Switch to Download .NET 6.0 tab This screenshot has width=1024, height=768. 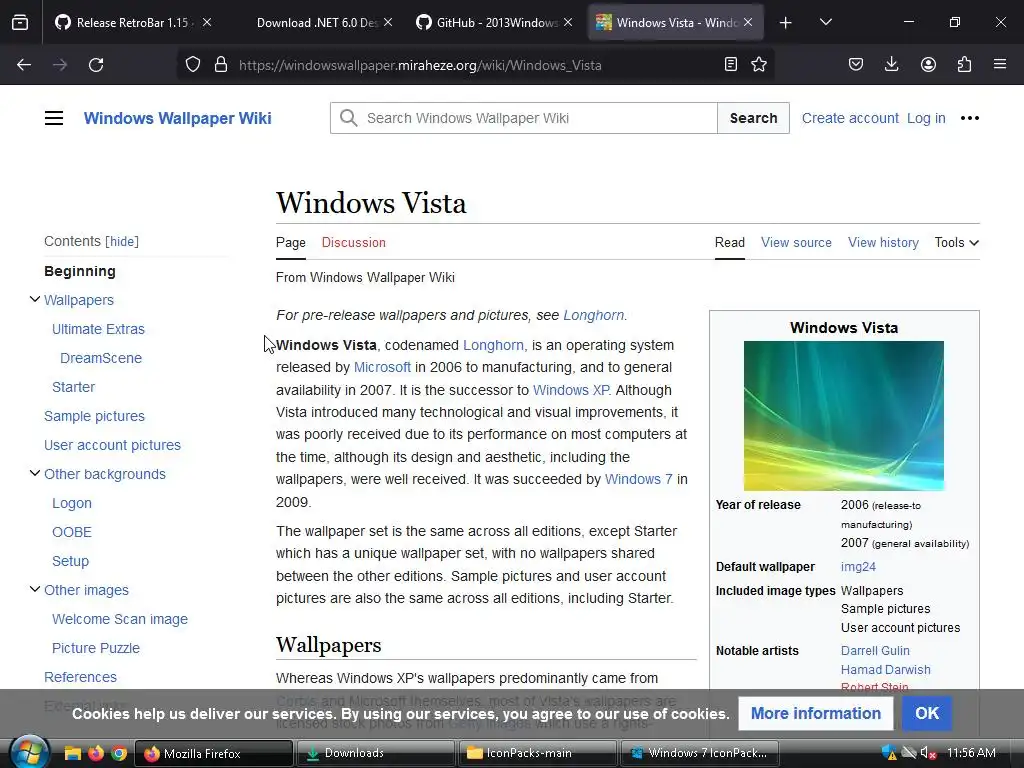tap(317, 22)
